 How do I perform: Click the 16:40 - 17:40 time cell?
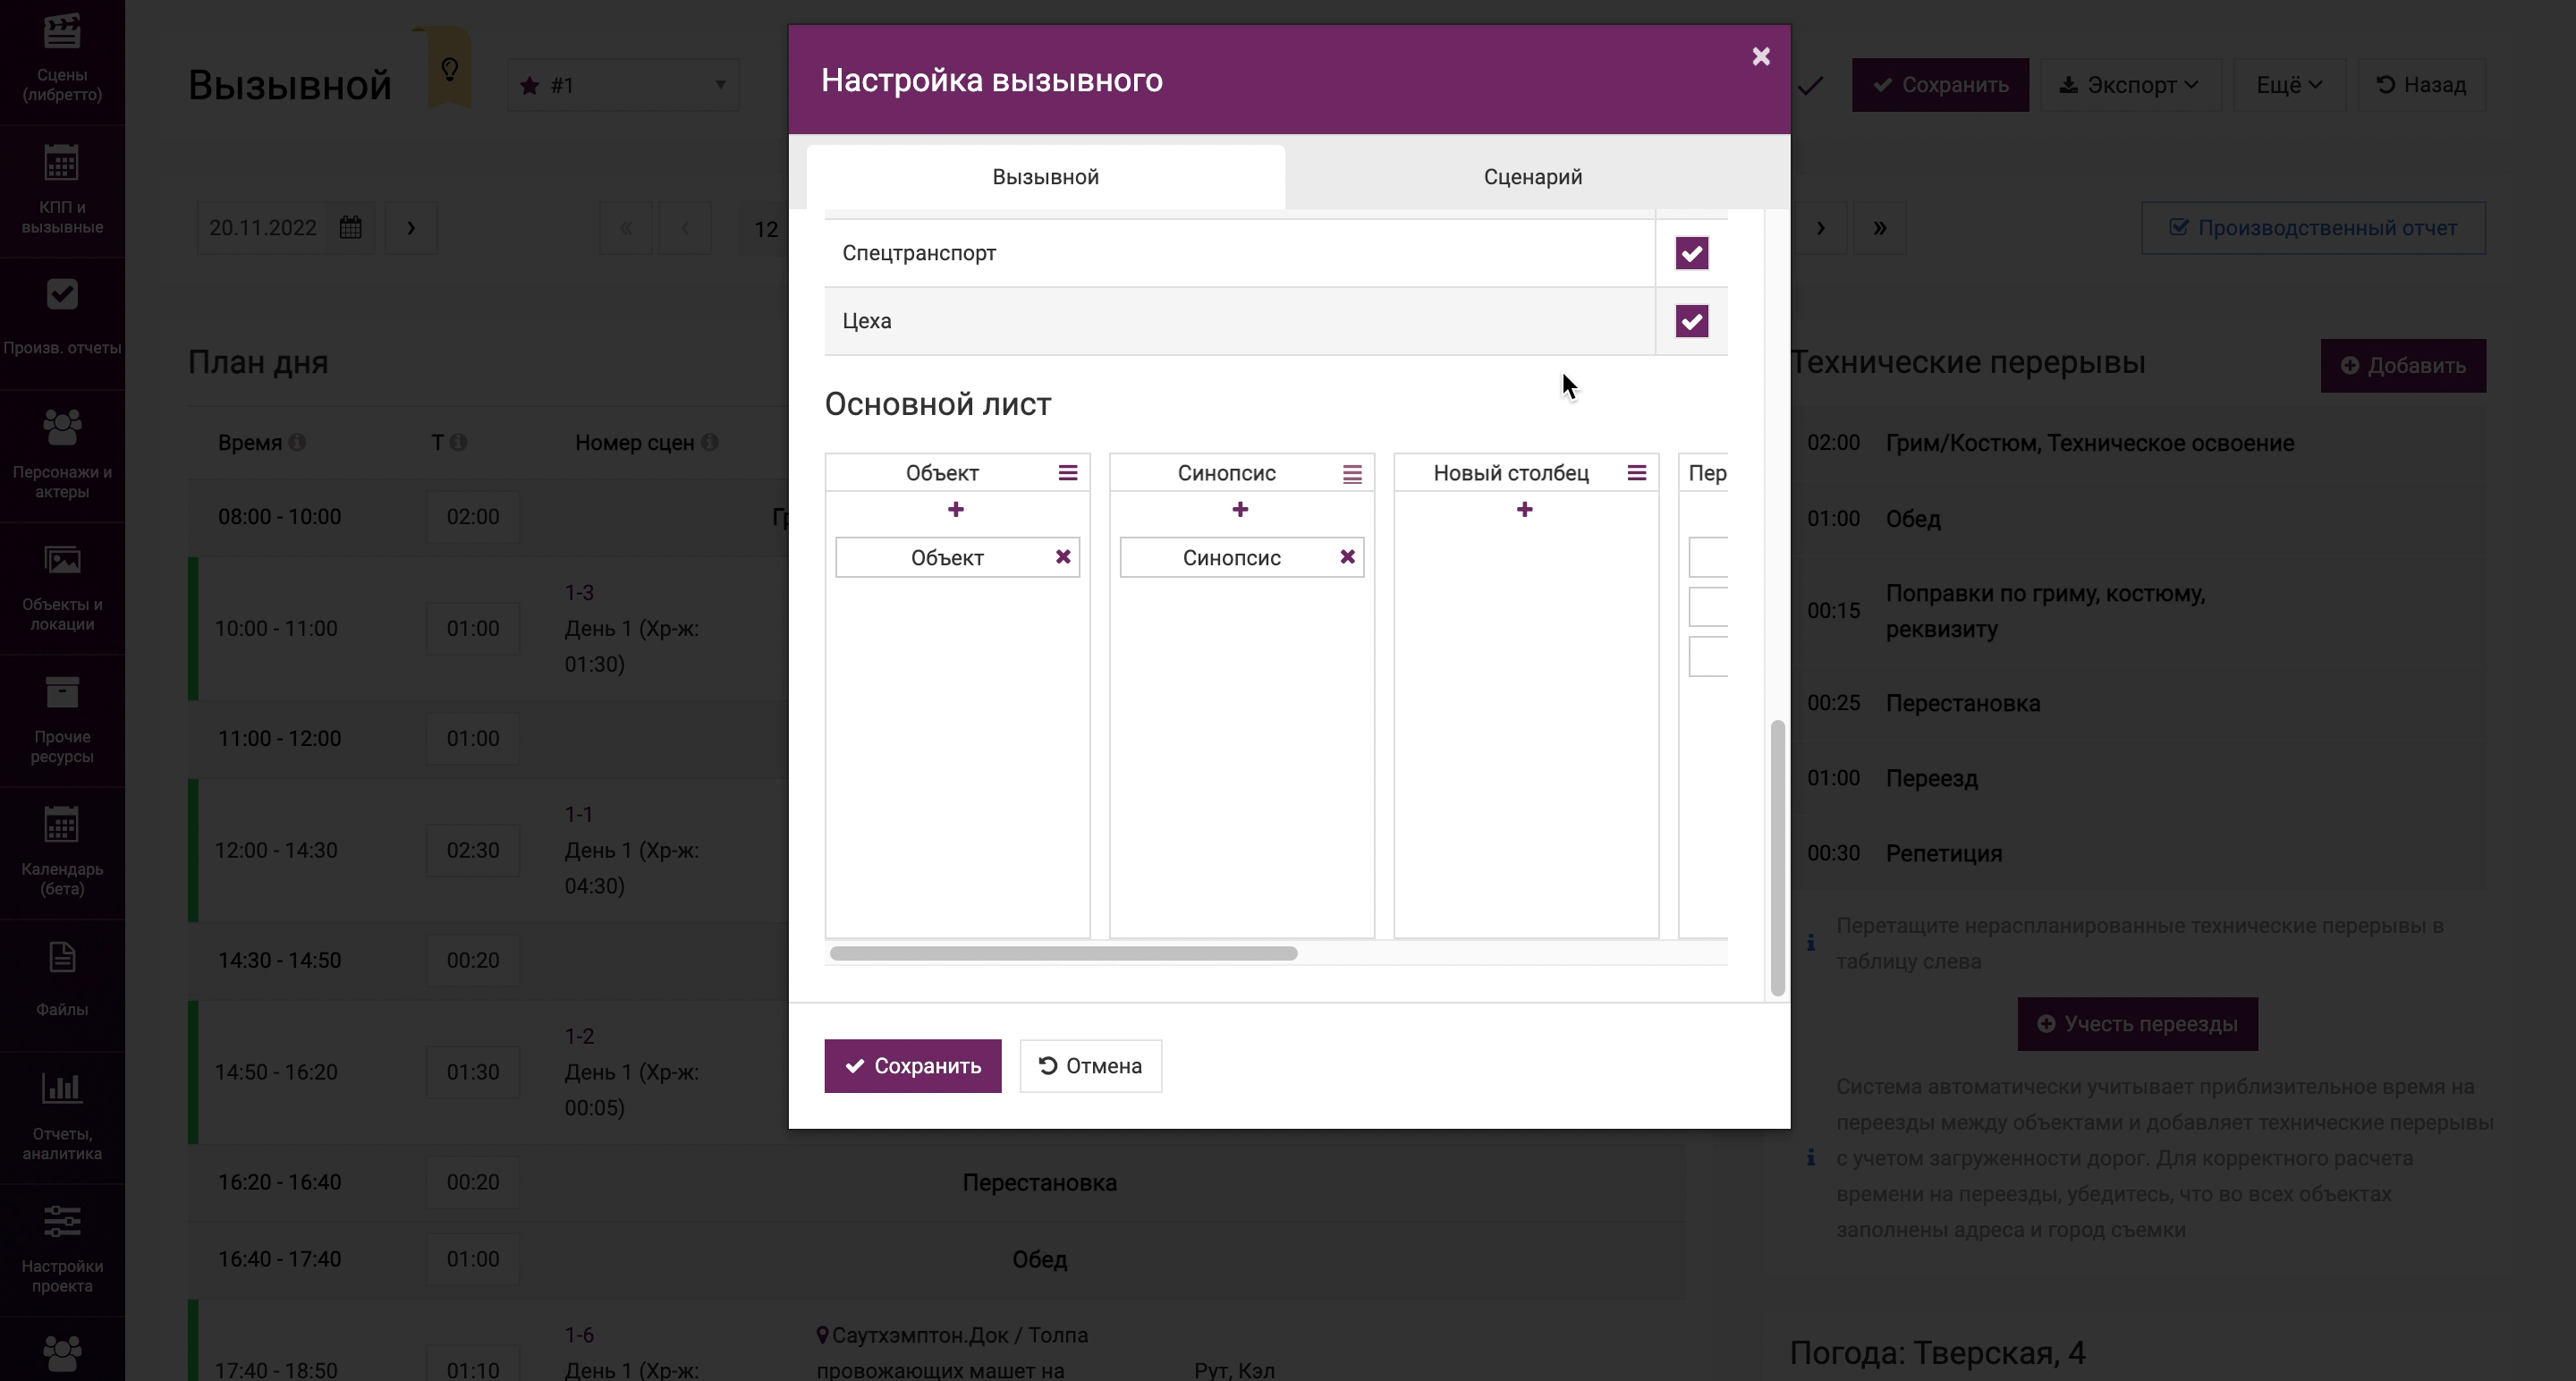click(x=279, y=1259)
